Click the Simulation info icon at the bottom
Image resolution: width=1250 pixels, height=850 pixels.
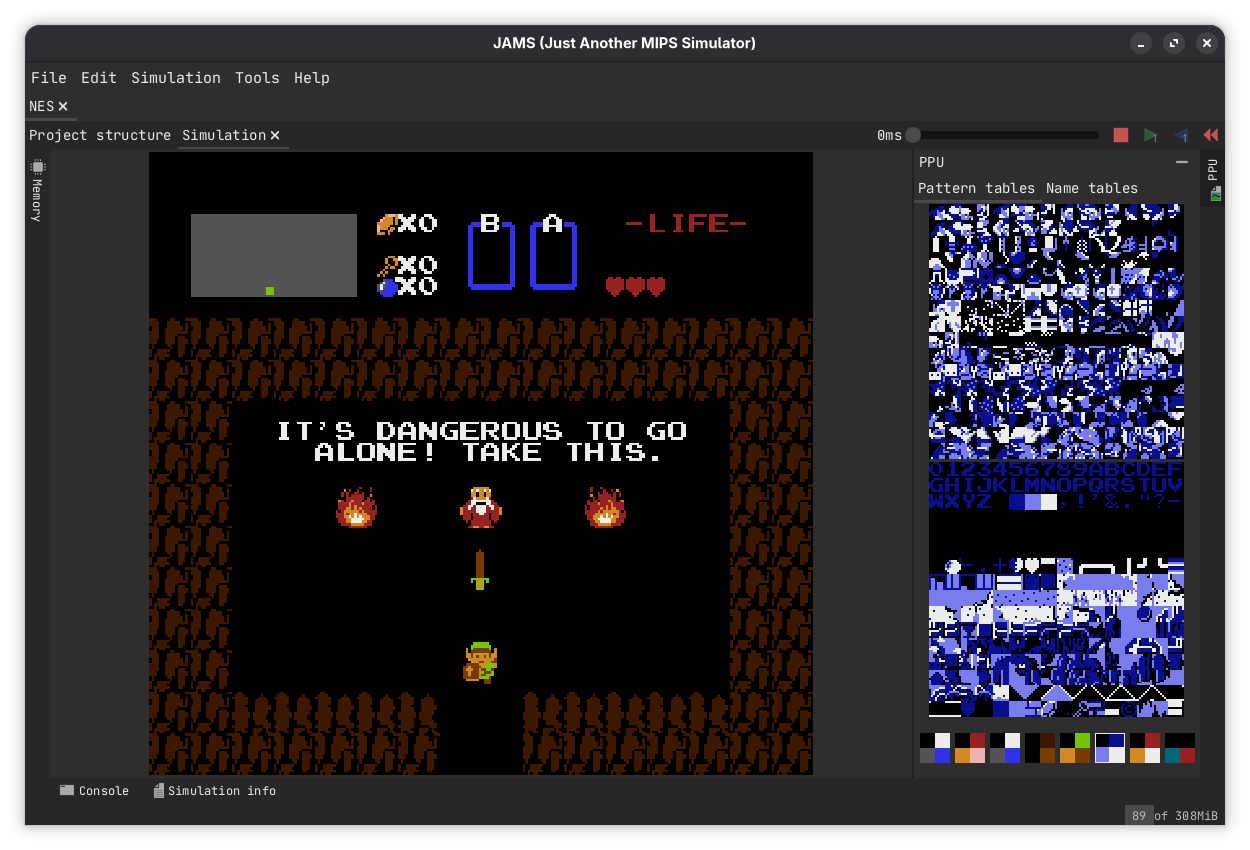click(x=157, y=790)
